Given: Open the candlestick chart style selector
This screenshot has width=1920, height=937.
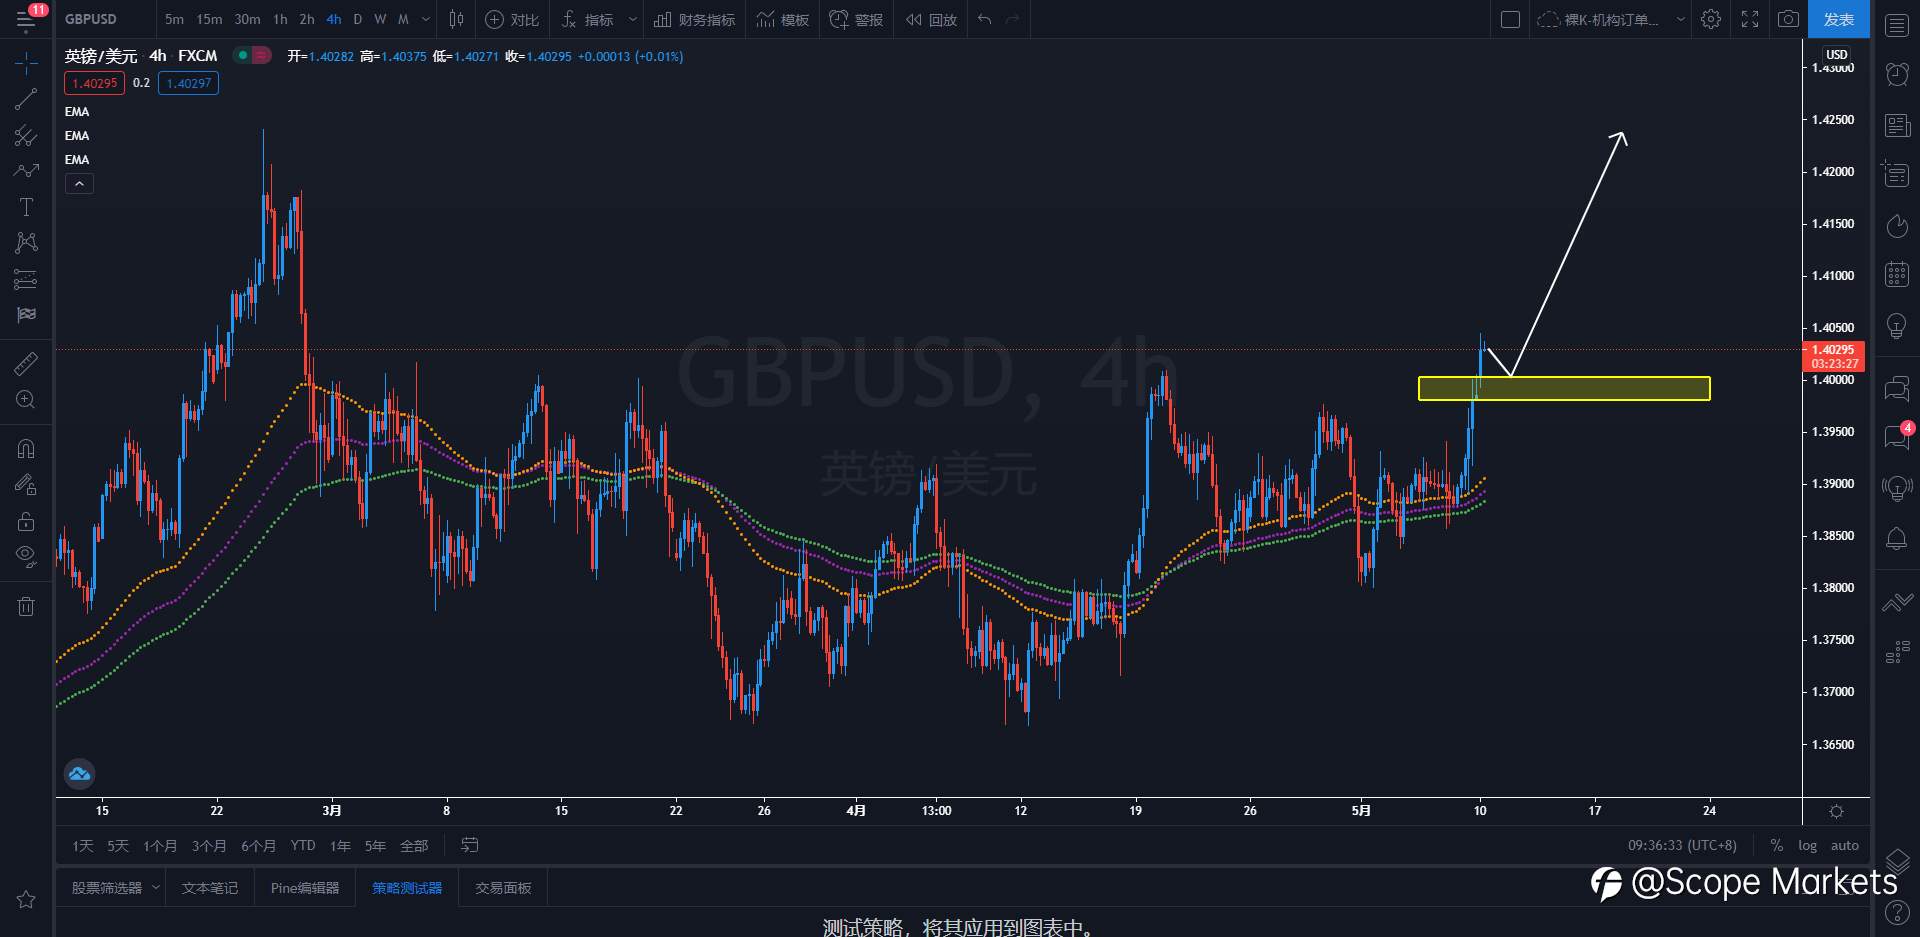Looking at the screenshot, I should pos(456,19).
